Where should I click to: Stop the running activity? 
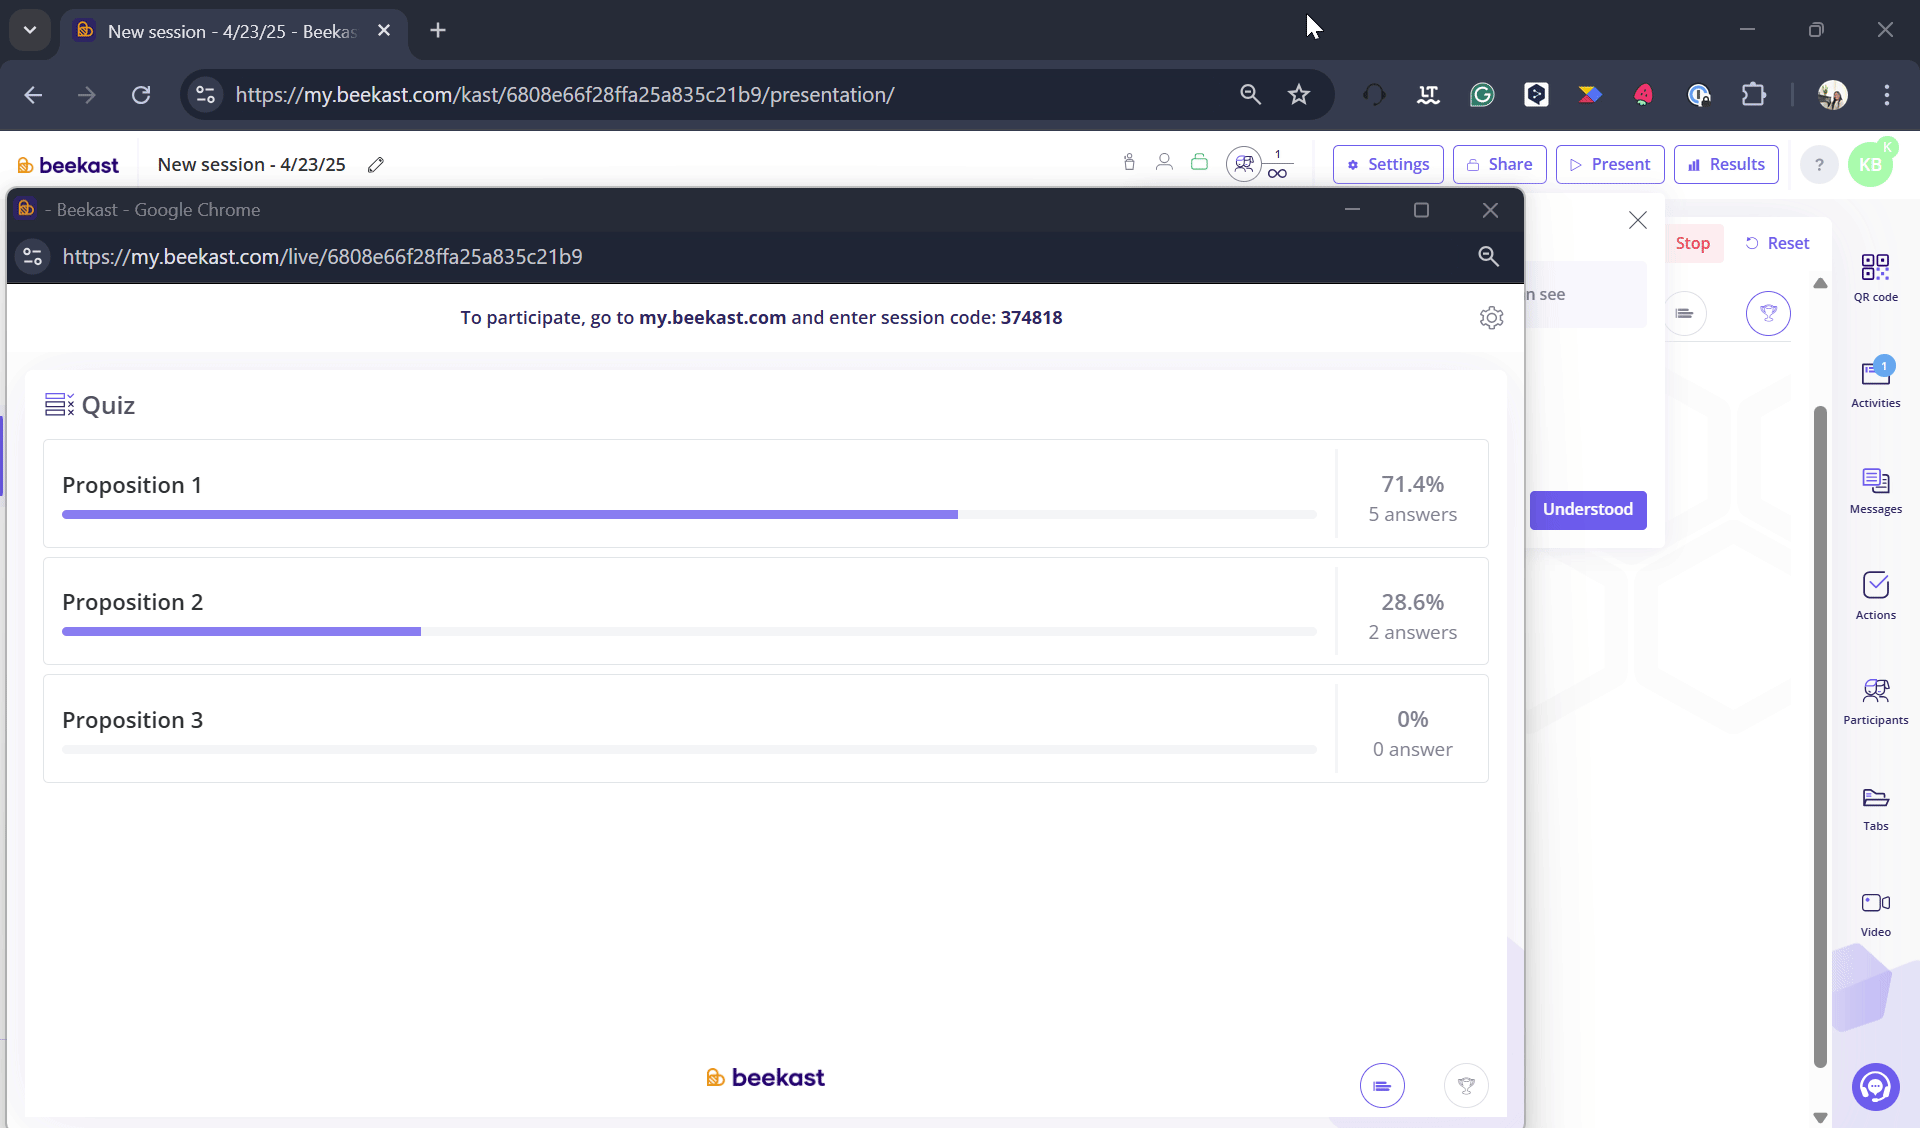(x=1692, y=243)
